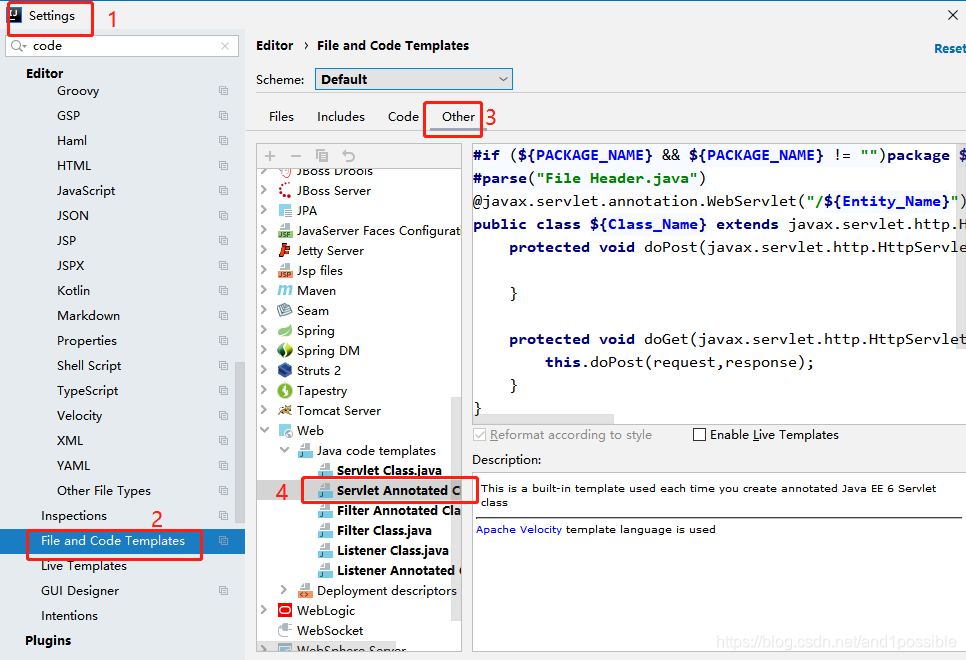The height and width of the screenshot is (660, 966).
Task: Open Inspections settings page
Action: point(74,515)
